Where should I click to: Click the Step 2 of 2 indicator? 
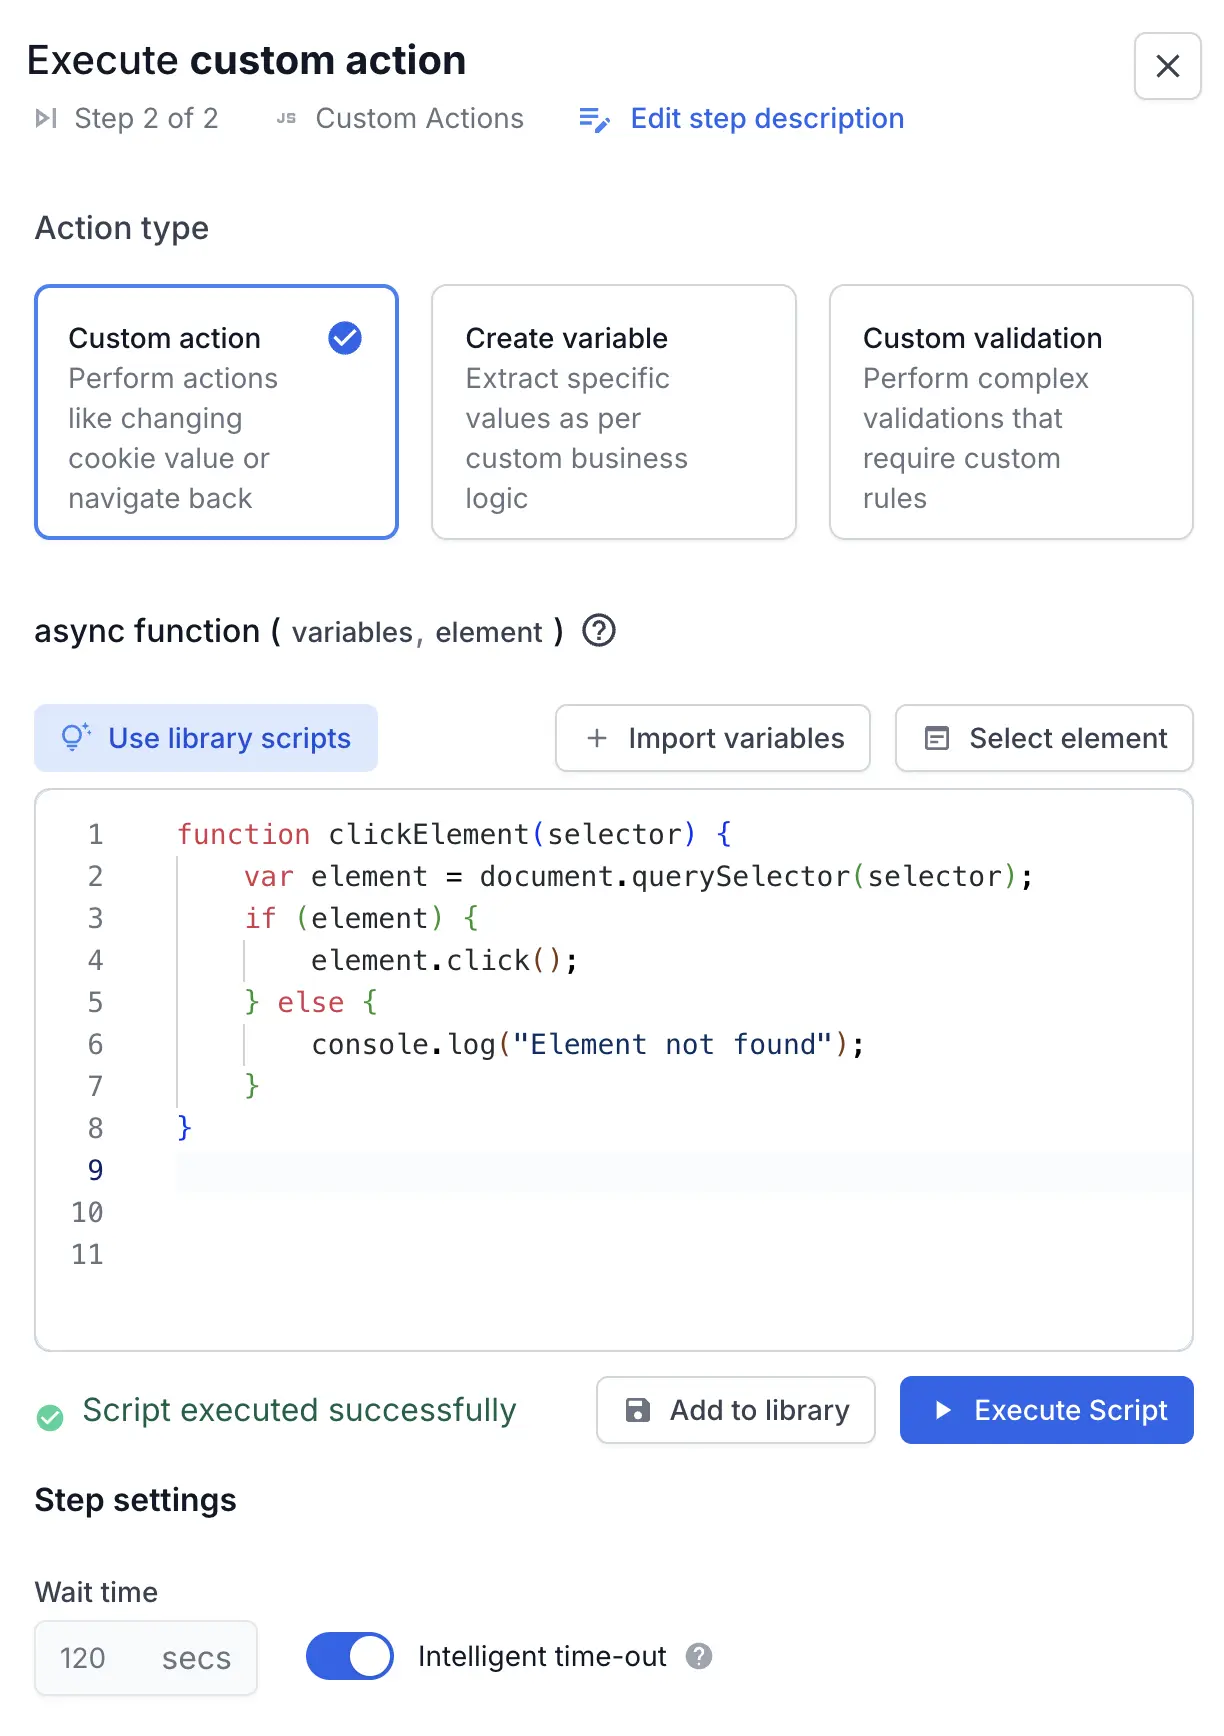click(x=146, y=119)
